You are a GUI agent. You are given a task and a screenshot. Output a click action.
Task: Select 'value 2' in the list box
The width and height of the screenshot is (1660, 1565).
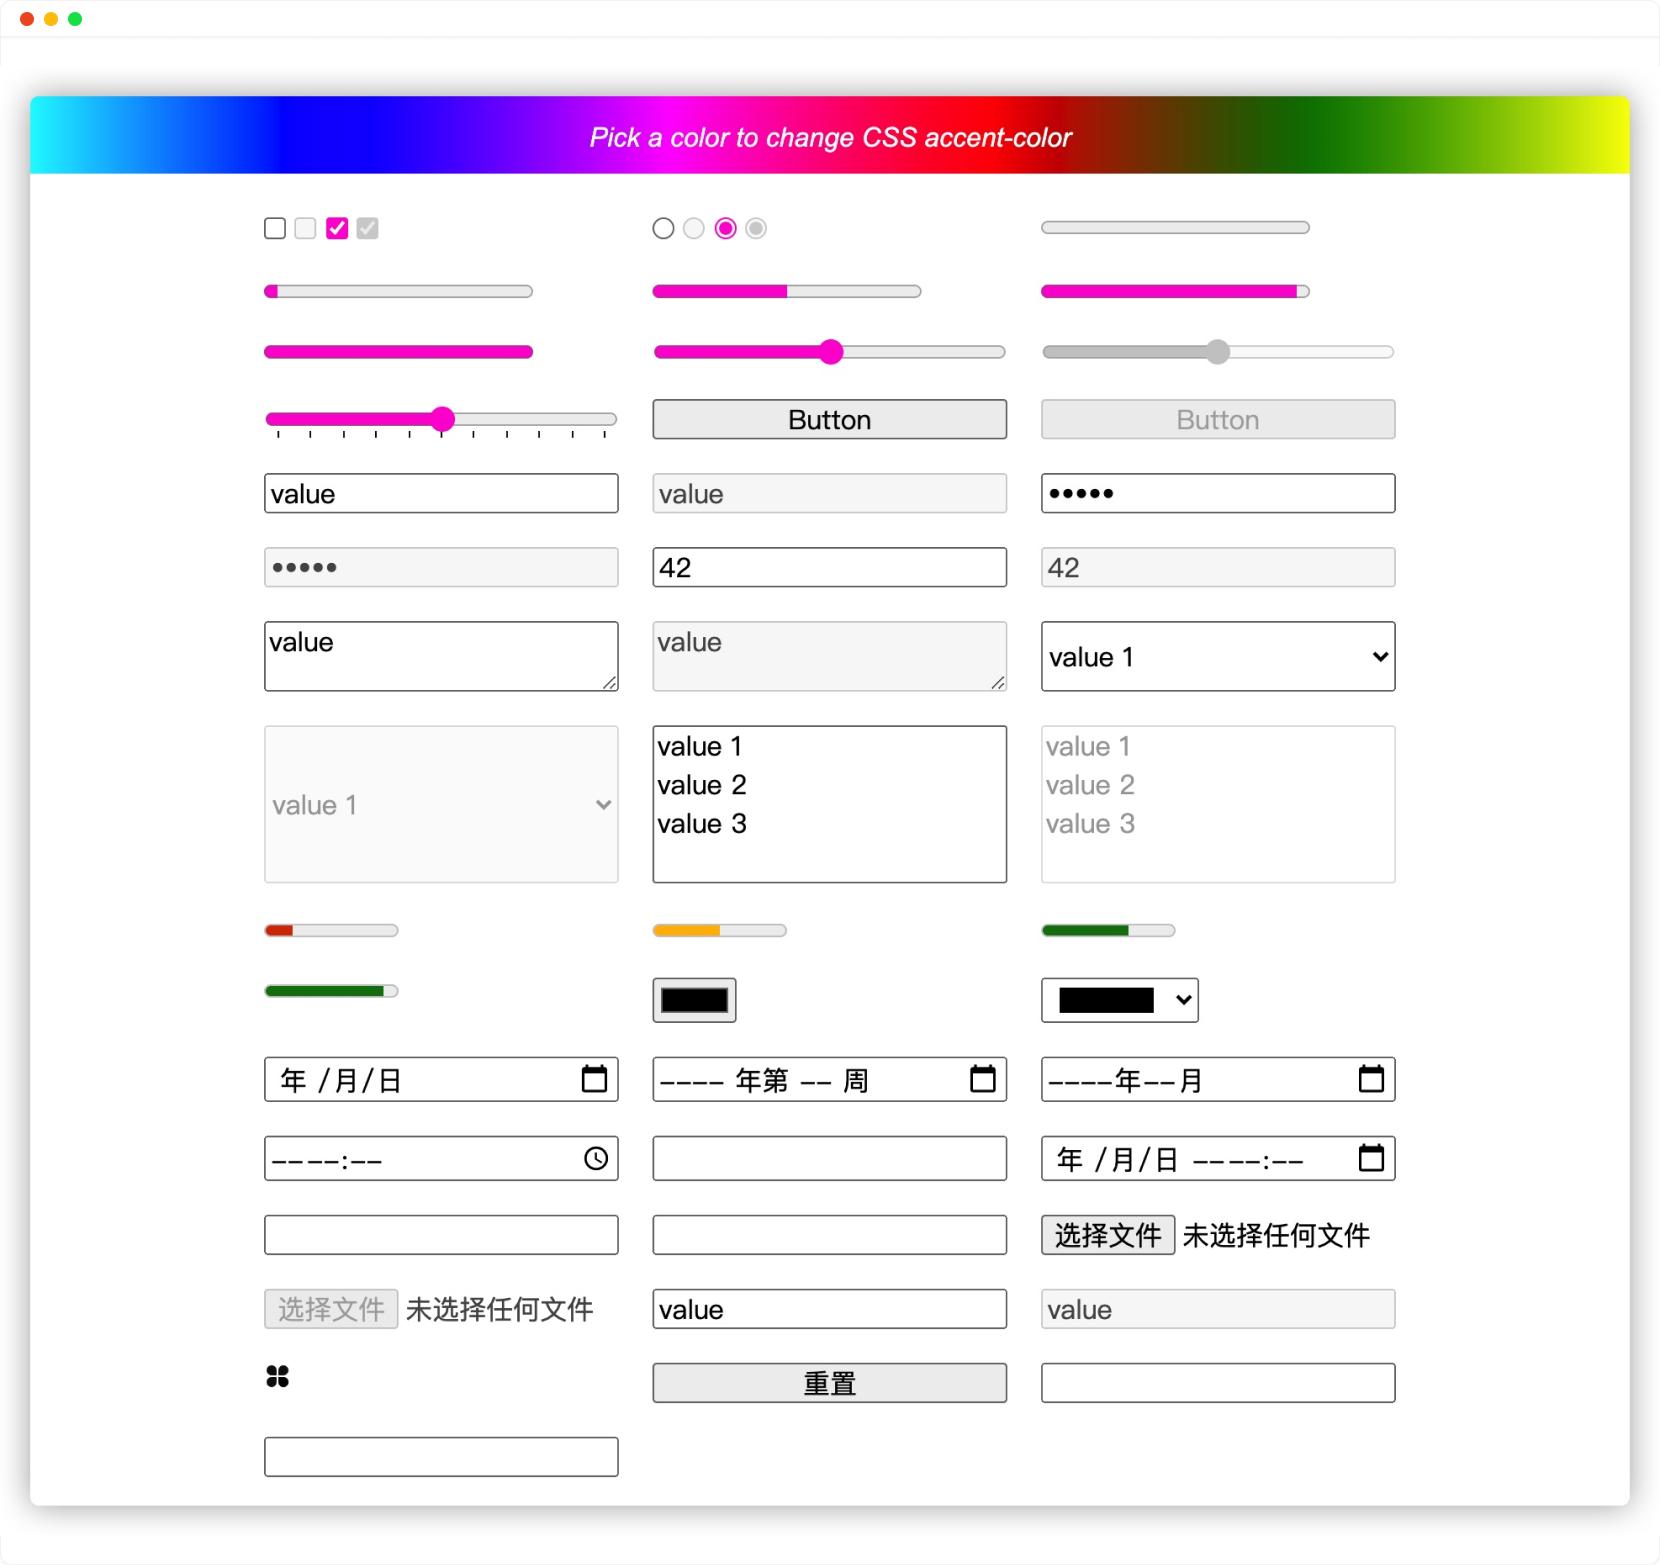click(702, 785)
